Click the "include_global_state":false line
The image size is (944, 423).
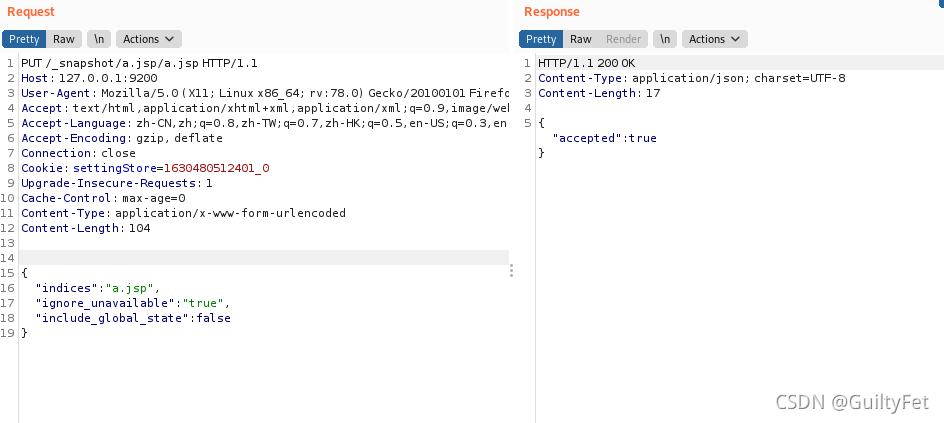click(133, 318)
